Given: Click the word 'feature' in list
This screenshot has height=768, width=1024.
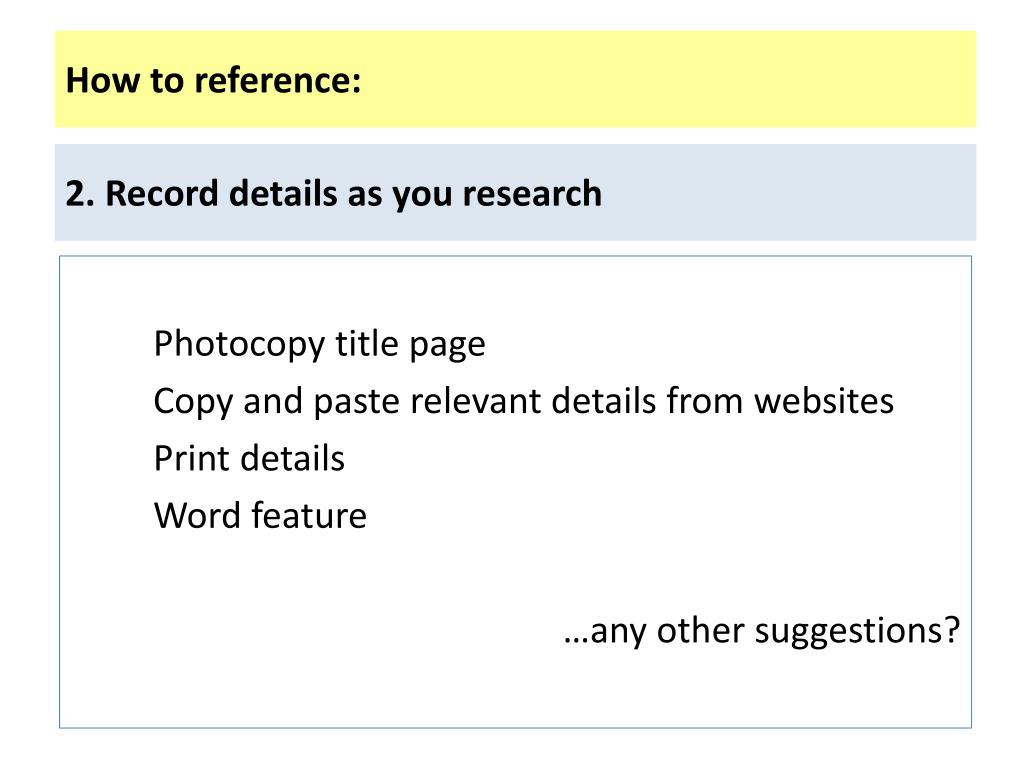Looking at the screenshot, I should coord(309,515).
